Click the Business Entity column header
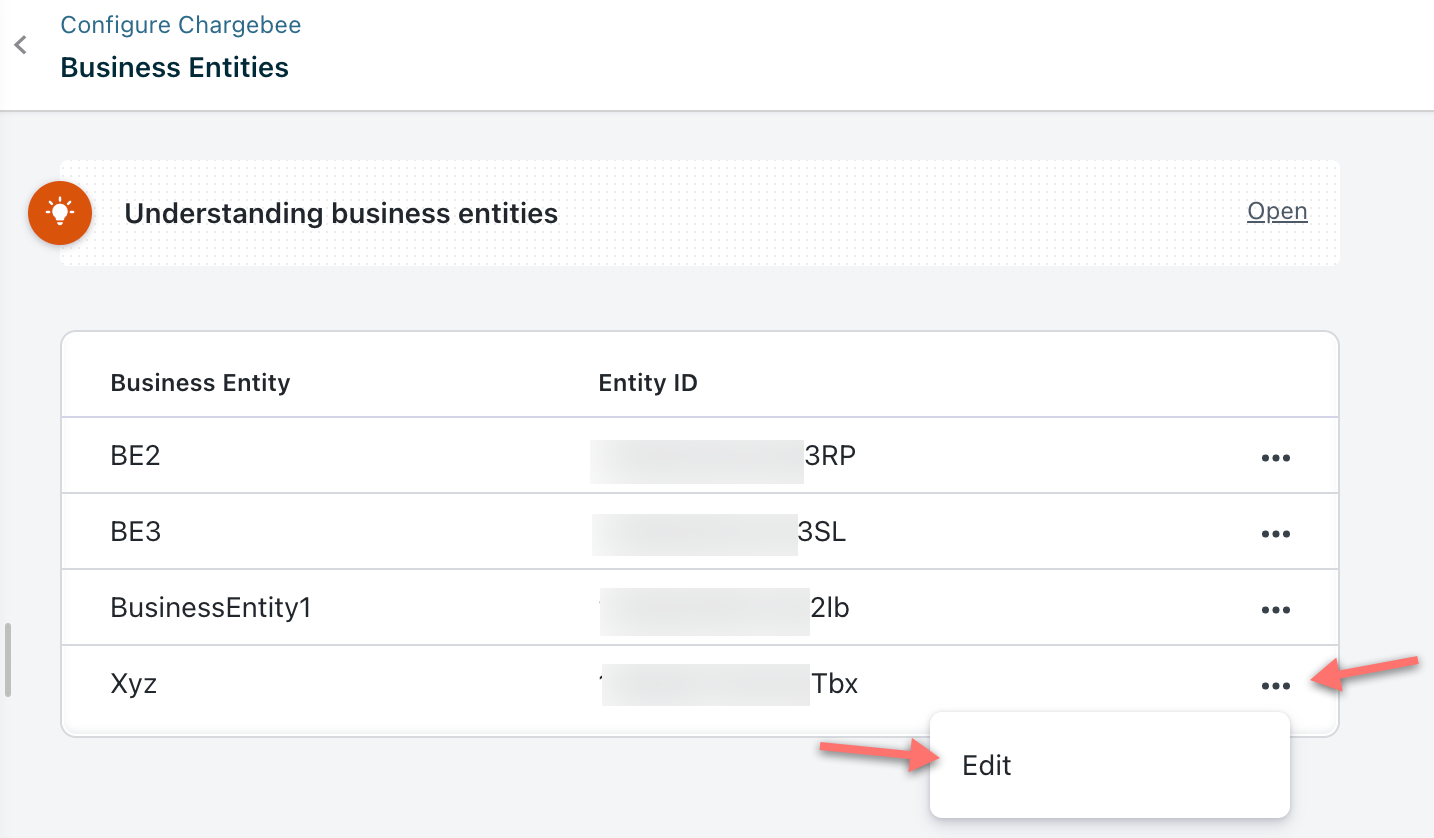The height and width of the screenshot is (838, 1434). tap(200, 383)
